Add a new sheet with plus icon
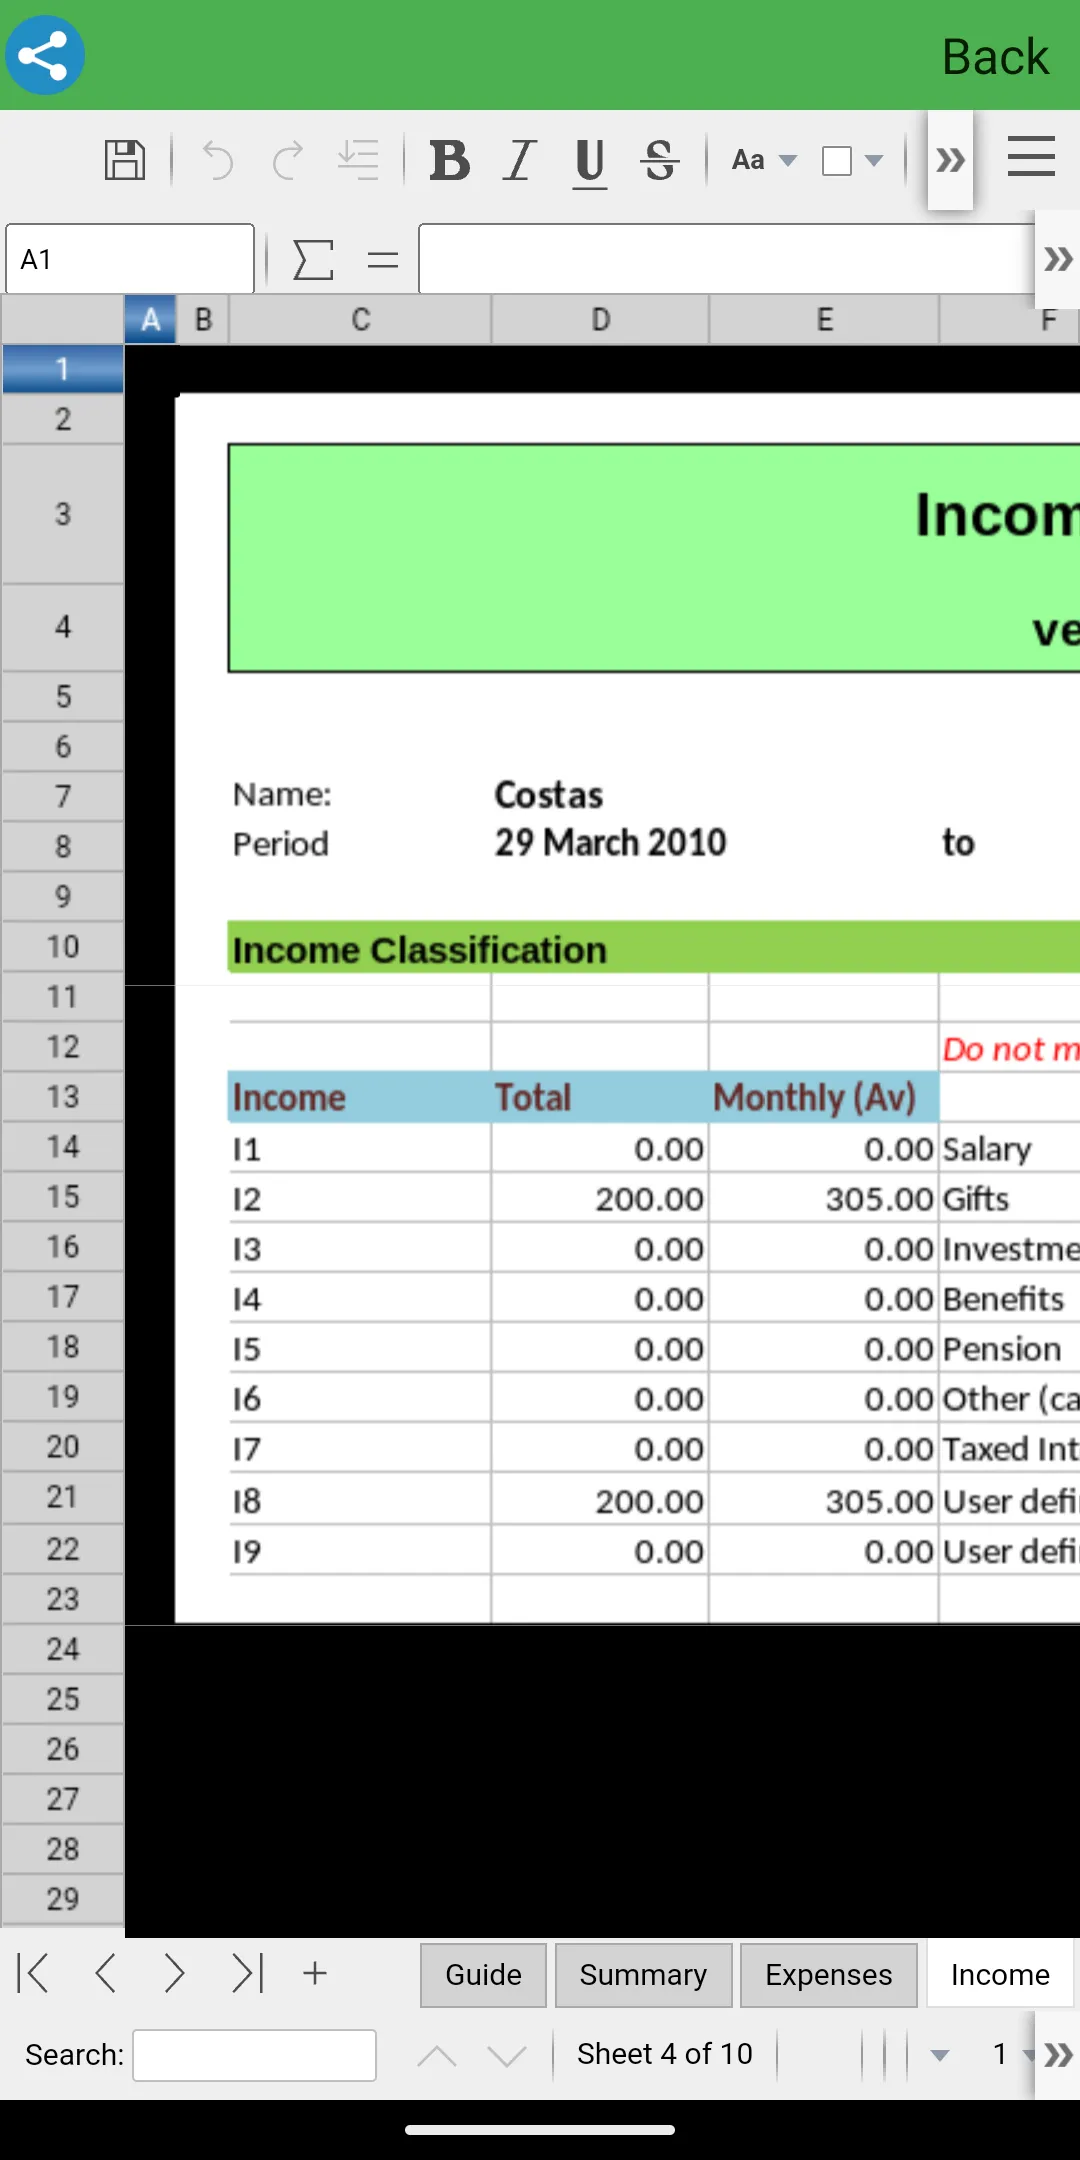1080x2160 pixels. click(x=315, y=1973)
